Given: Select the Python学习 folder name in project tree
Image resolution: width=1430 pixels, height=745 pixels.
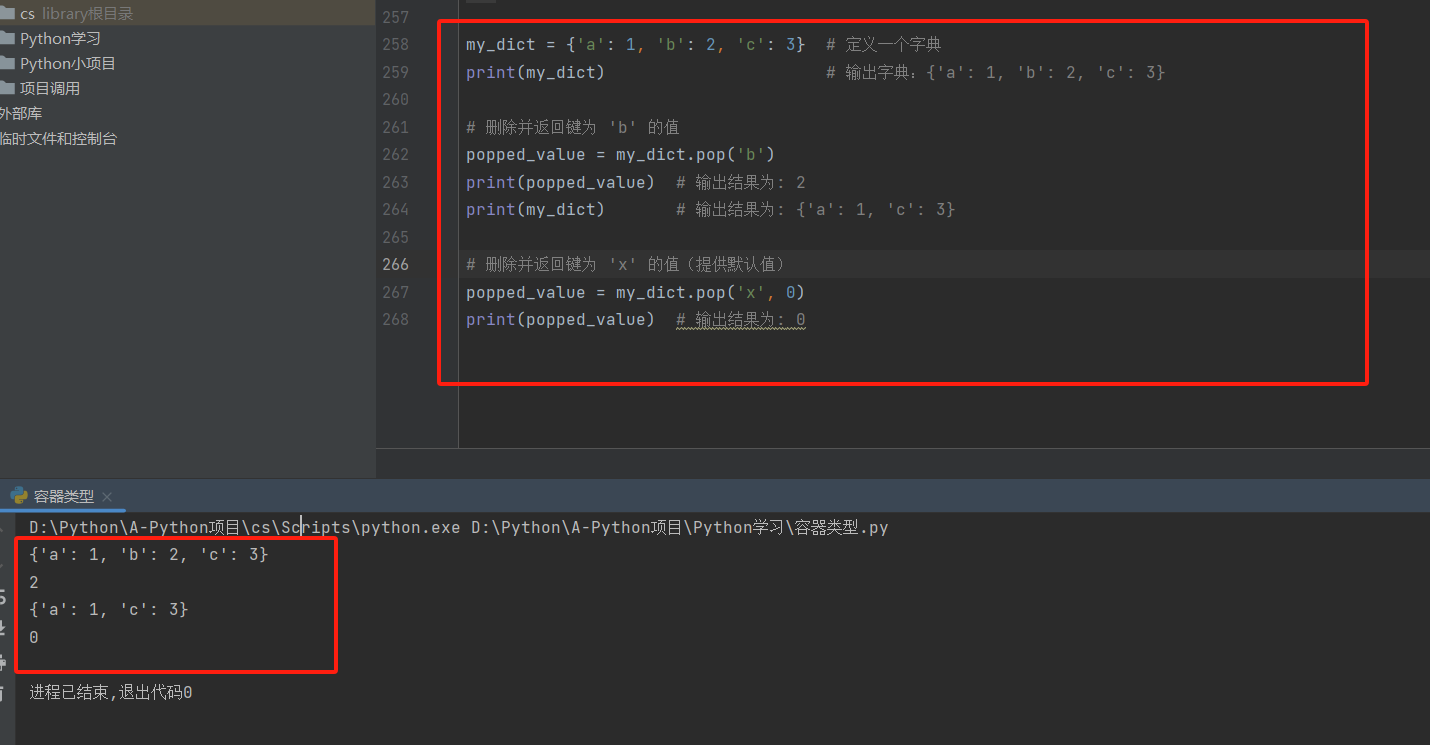Looking at the screenshot, I should click(x=60, y=38).
